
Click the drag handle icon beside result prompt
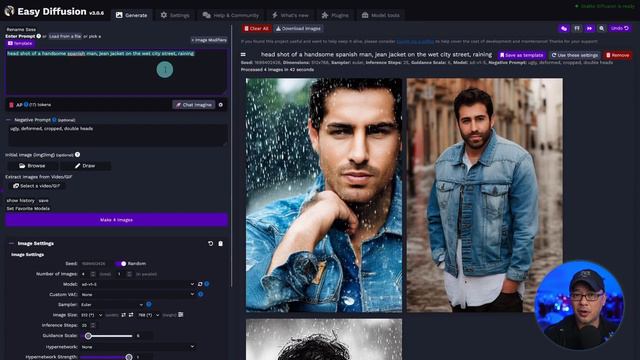click(243, 54)
